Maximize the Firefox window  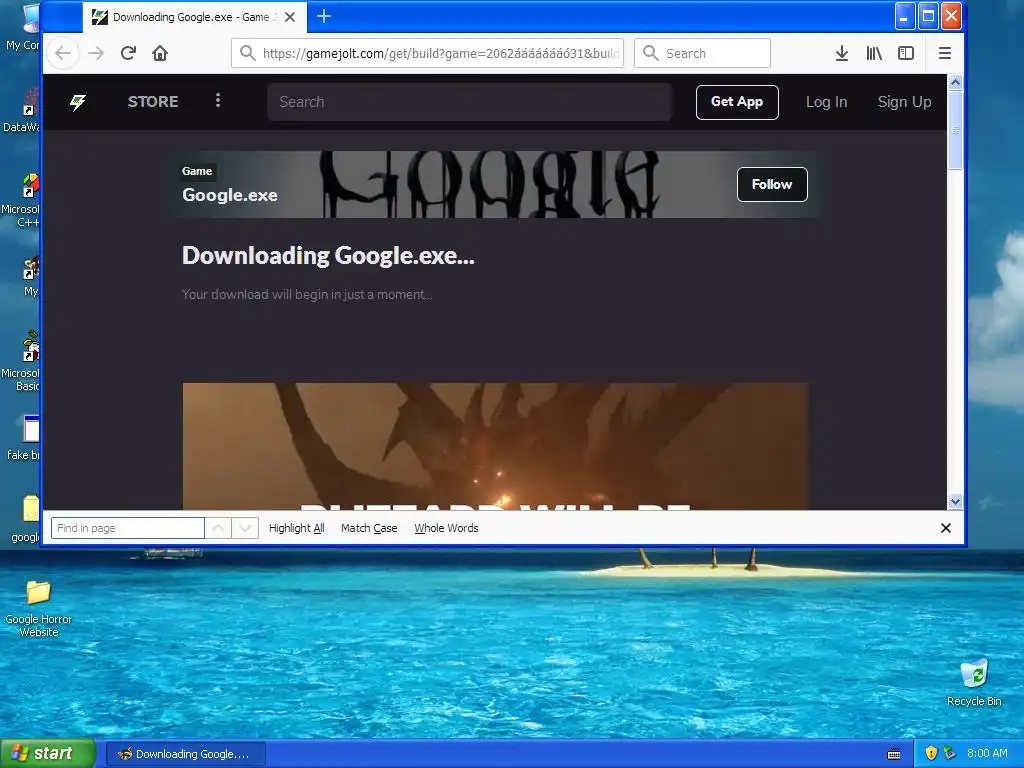click(x=928, y=16)
